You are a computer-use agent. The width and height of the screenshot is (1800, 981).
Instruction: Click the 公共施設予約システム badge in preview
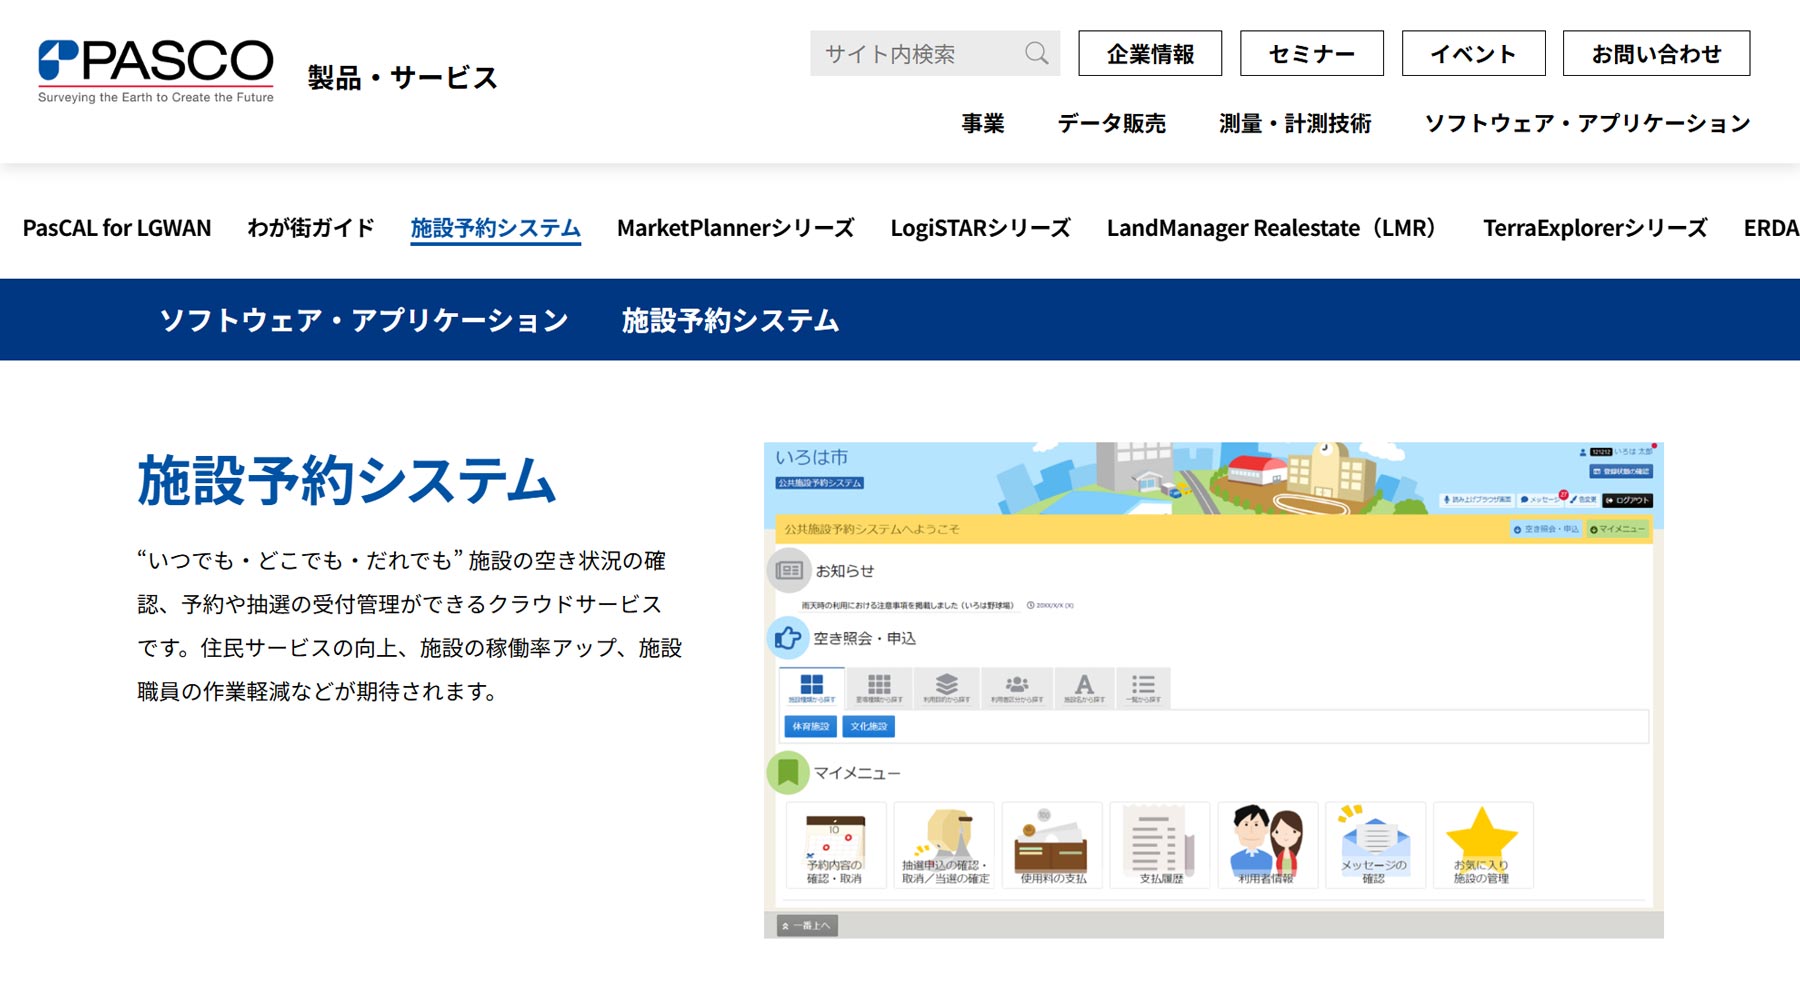pos(820,483)
